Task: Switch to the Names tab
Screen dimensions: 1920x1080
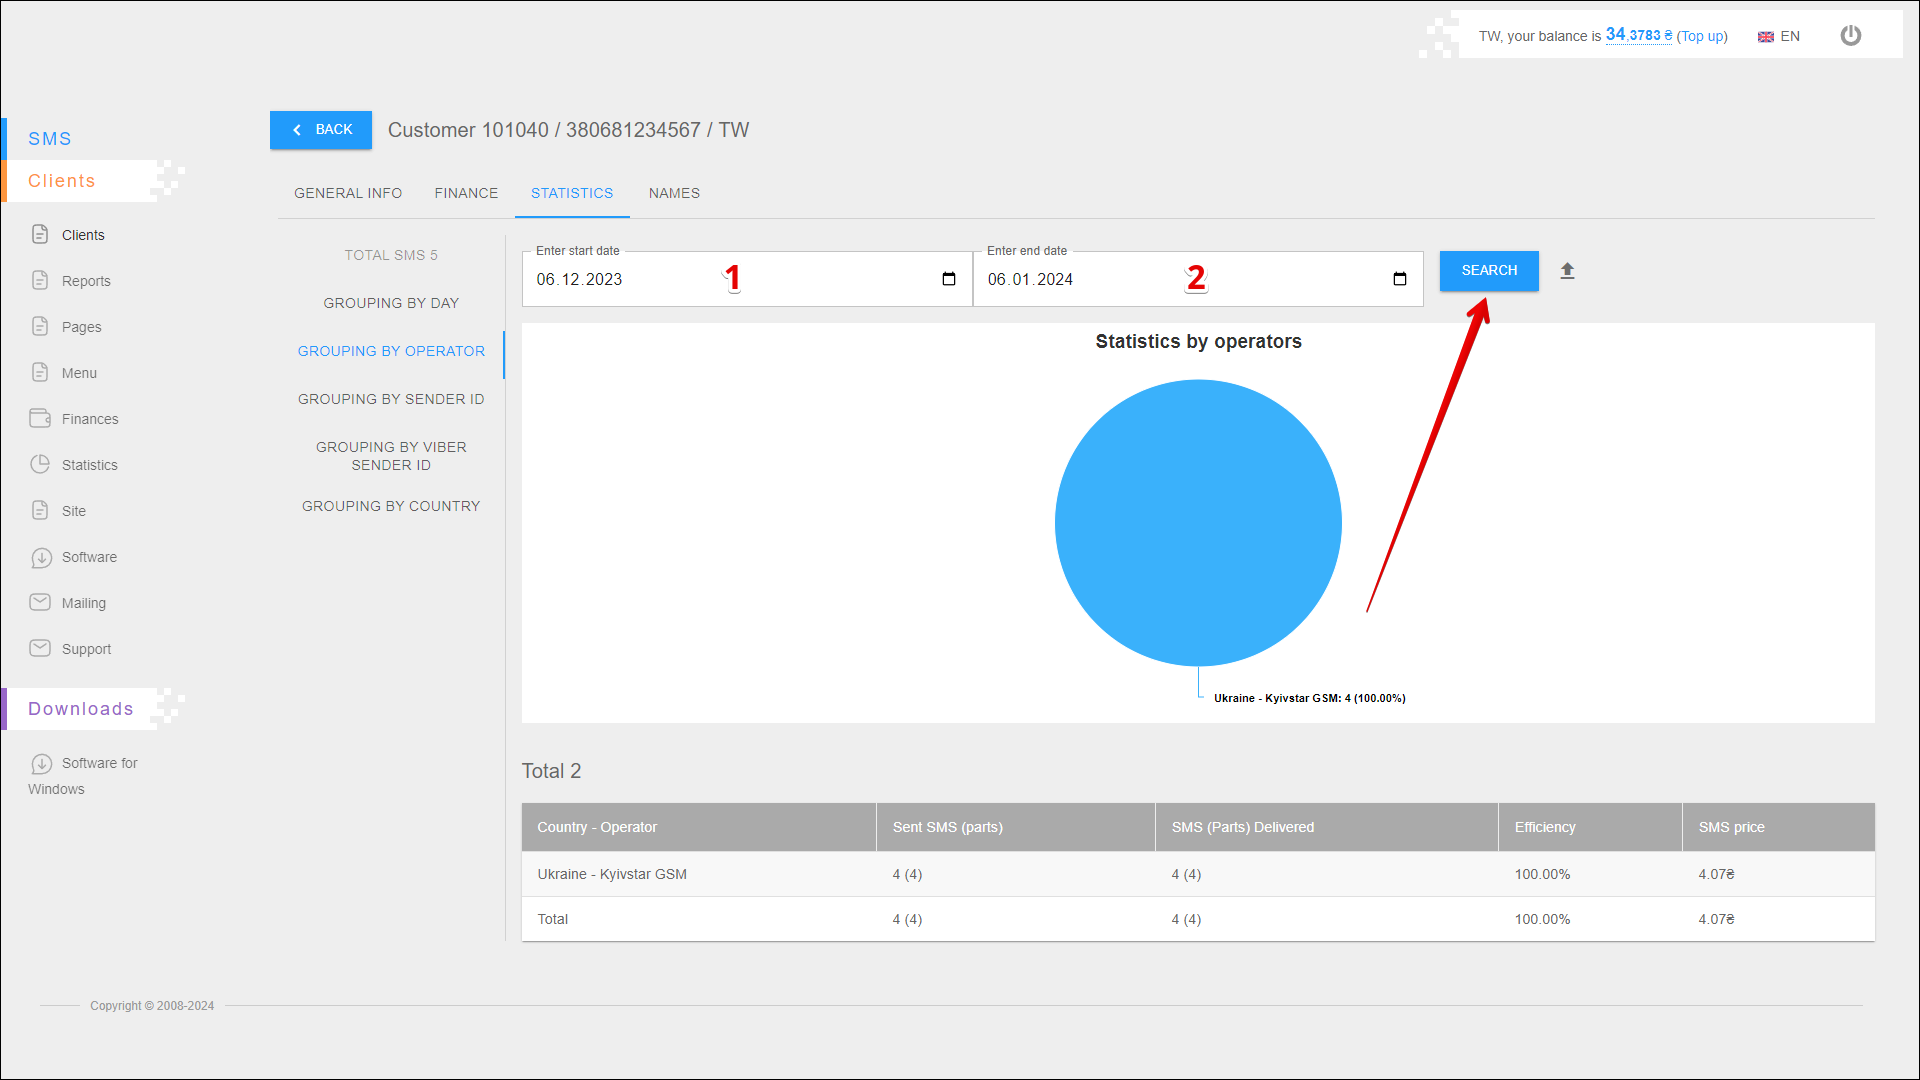Action: [674, 193]
